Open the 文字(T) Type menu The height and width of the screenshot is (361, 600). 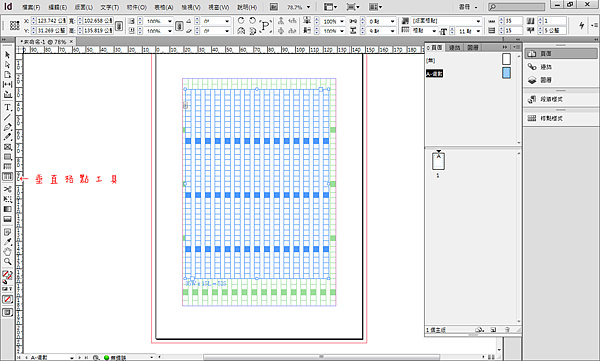110,7
